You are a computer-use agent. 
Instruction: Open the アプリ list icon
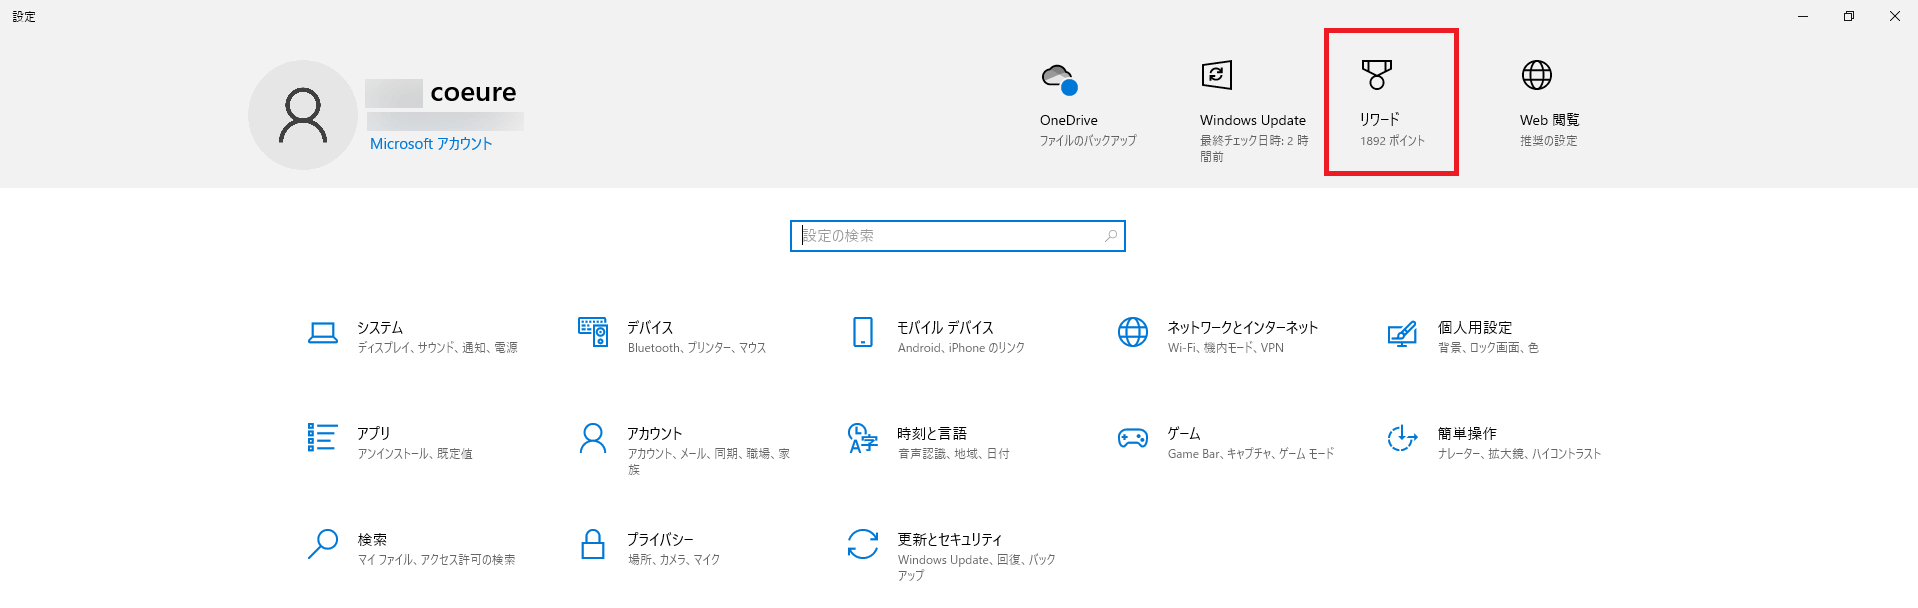point(322,437)
